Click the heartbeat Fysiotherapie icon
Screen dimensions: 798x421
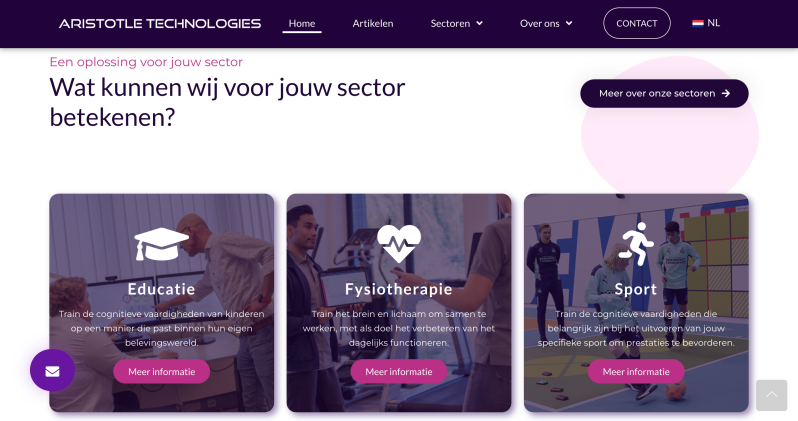point(399,243)
